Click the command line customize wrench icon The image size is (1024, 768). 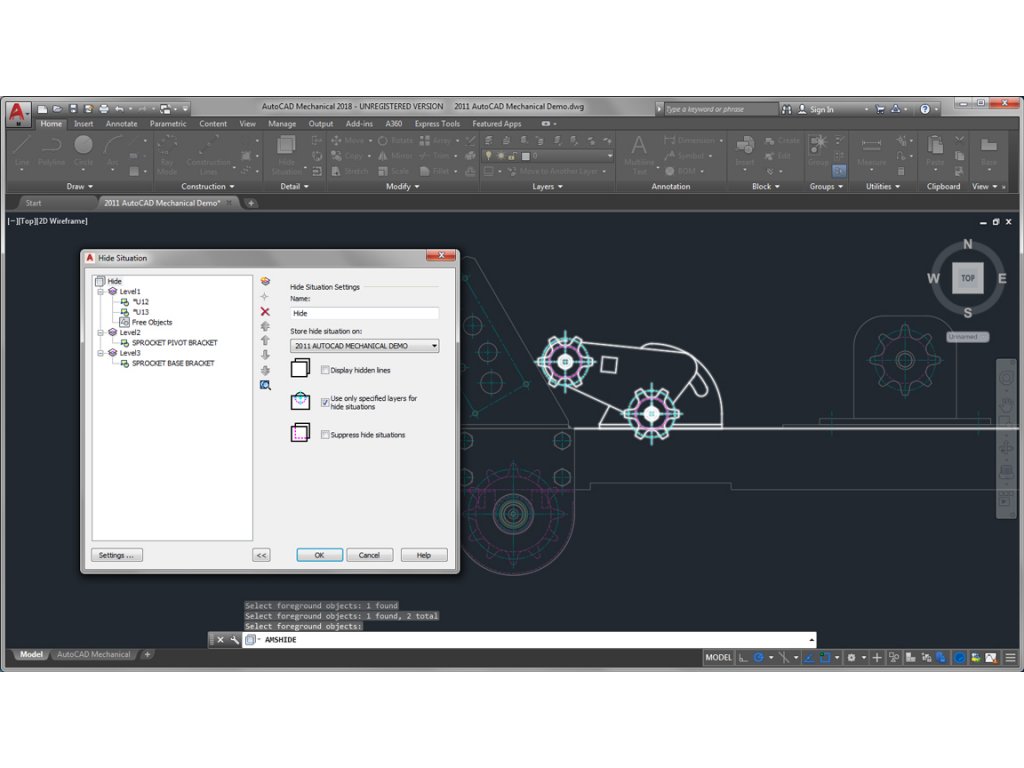tap(235, 640)
